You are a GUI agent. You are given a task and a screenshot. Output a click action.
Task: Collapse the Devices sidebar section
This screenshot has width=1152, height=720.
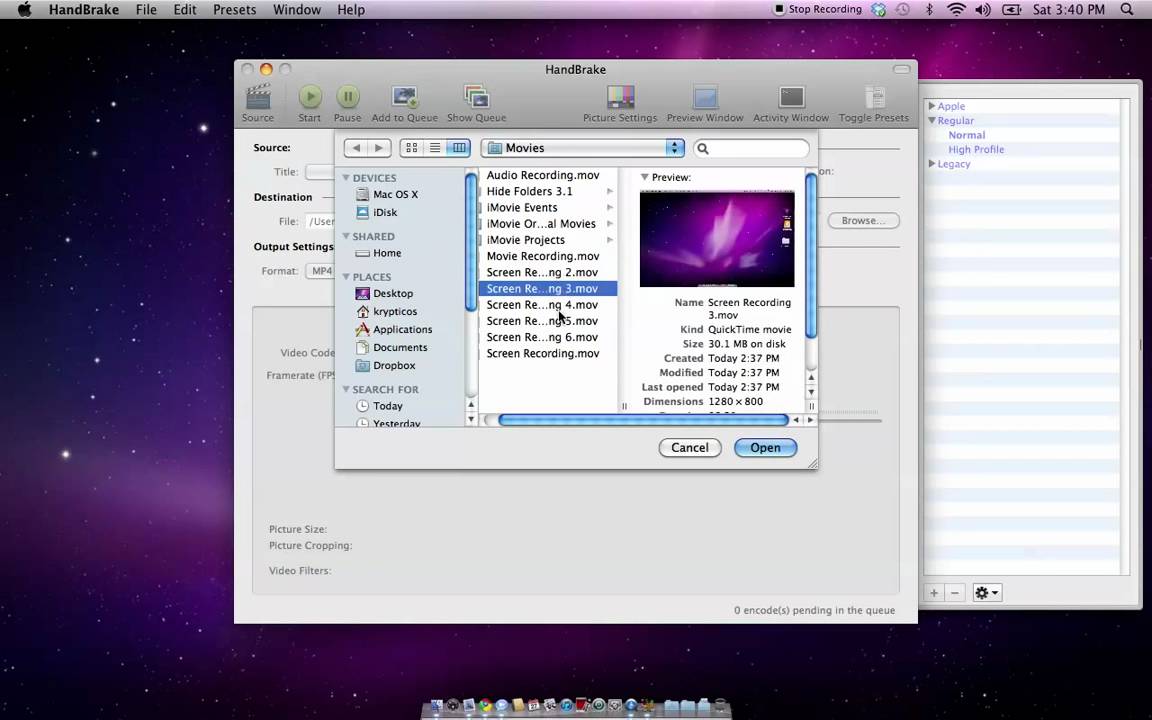[346, 178]
